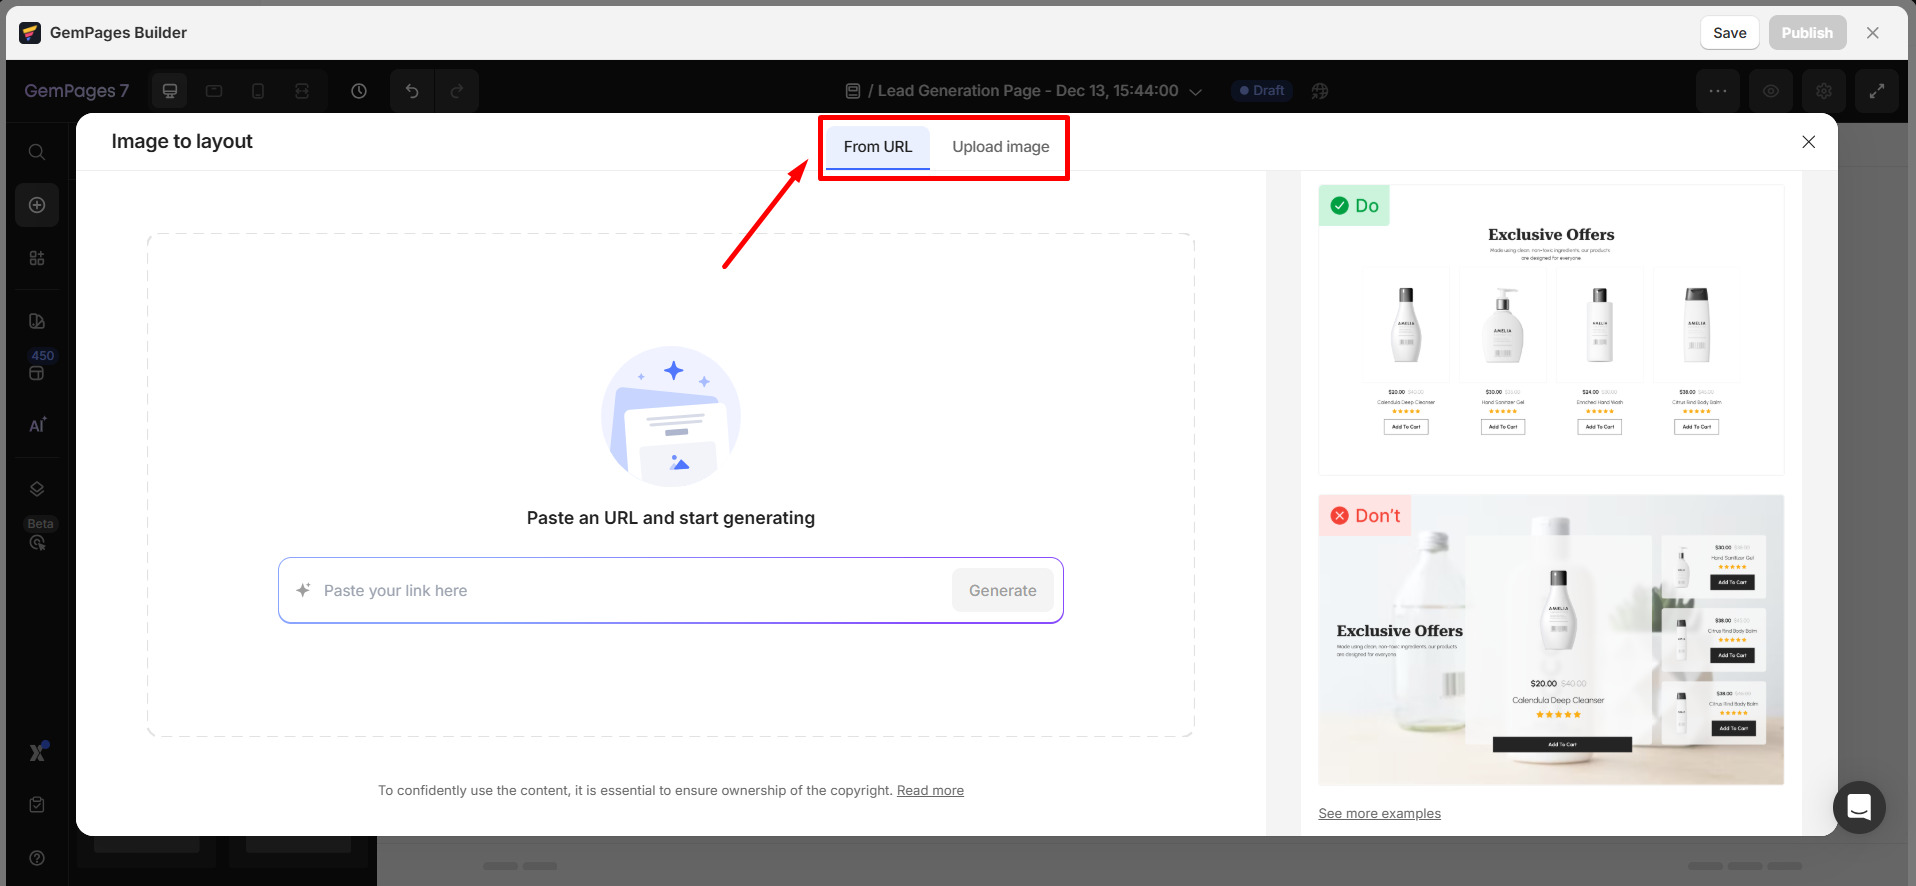Viewport: 1916px width, 886px height.
Task: Toggle fullscreen expand icon
Action: point(1876,91)
